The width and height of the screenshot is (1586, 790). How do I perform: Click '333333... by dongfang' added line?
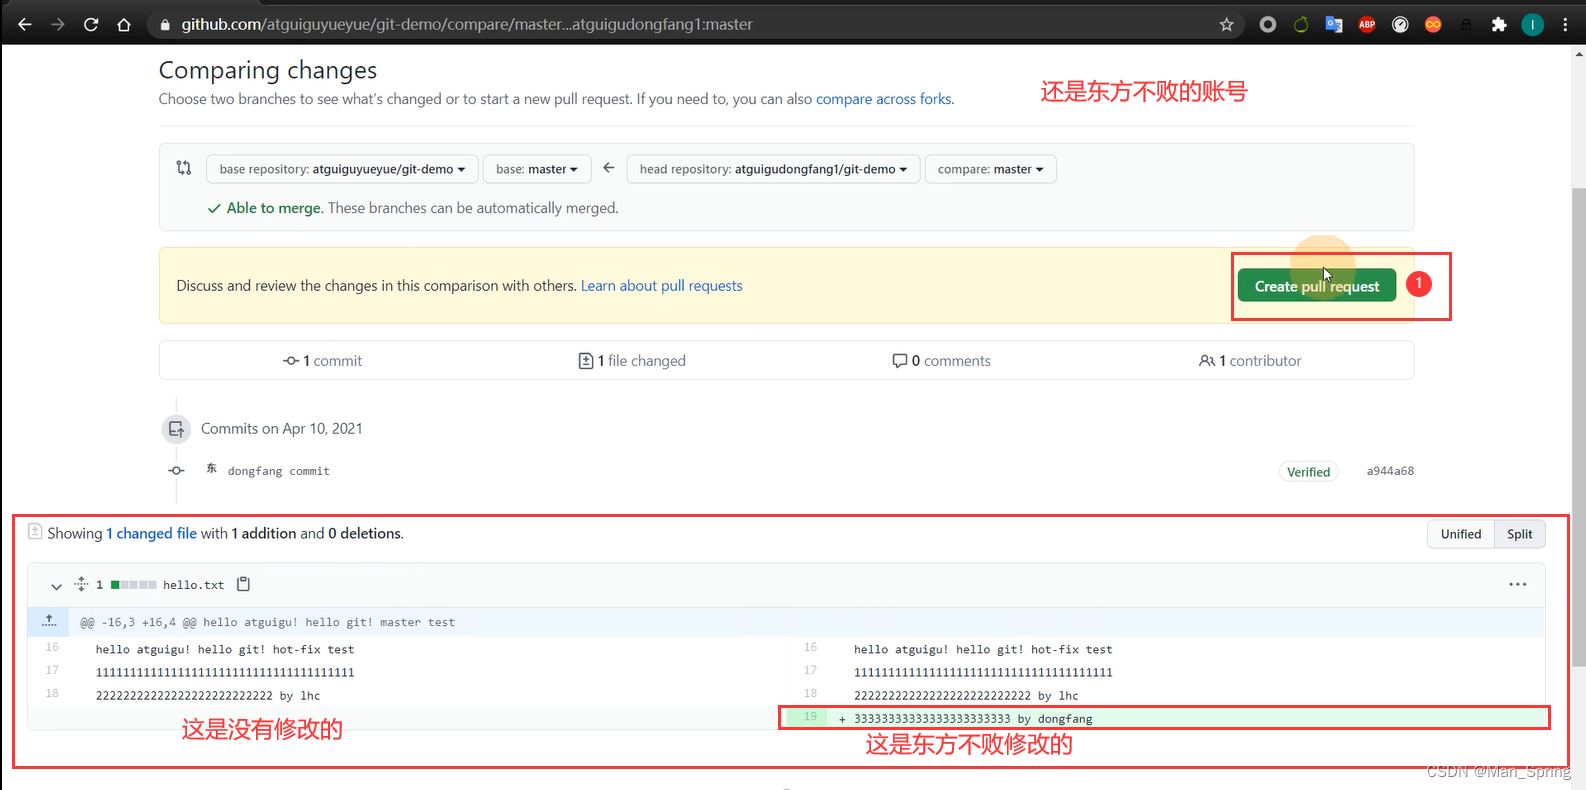point(973,719)
